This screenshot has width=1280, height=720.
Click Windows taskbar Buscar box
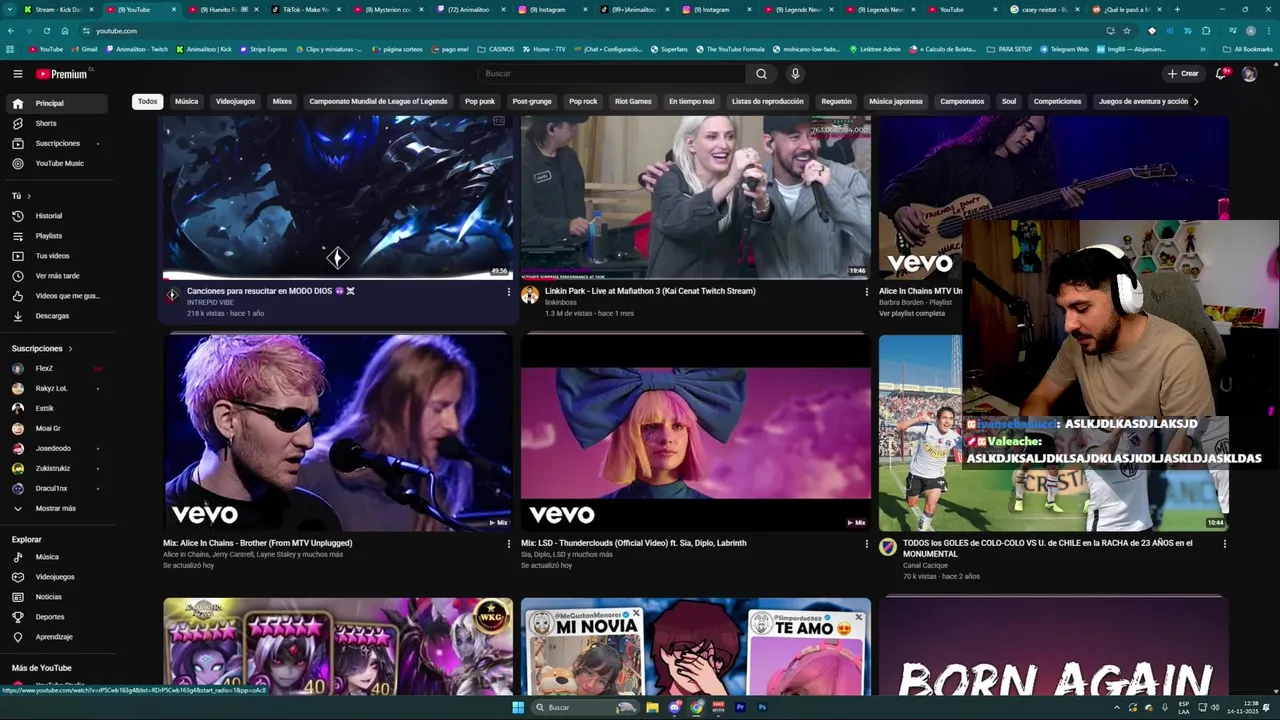tap(585, 707)
